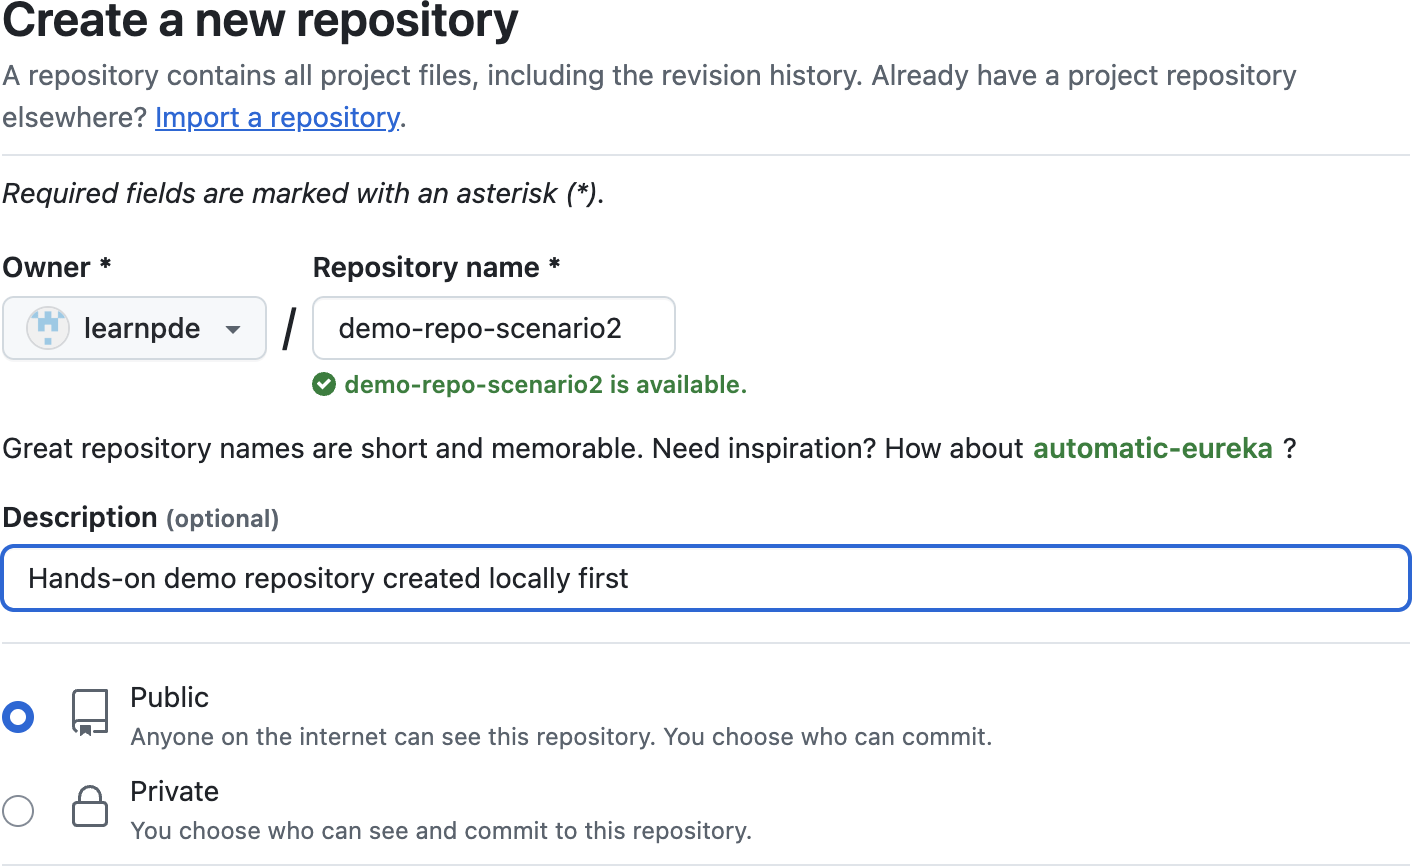The width and height of the screenshot is (1412, 866).
Task: Focus the Repository name input field
Action: click(494, 328)
